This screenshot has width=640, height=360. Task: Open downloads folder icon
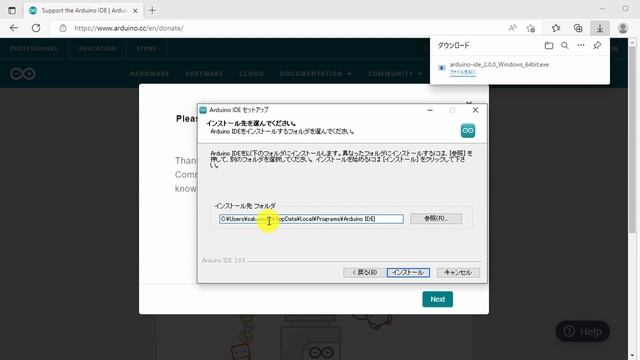(549, 45)
